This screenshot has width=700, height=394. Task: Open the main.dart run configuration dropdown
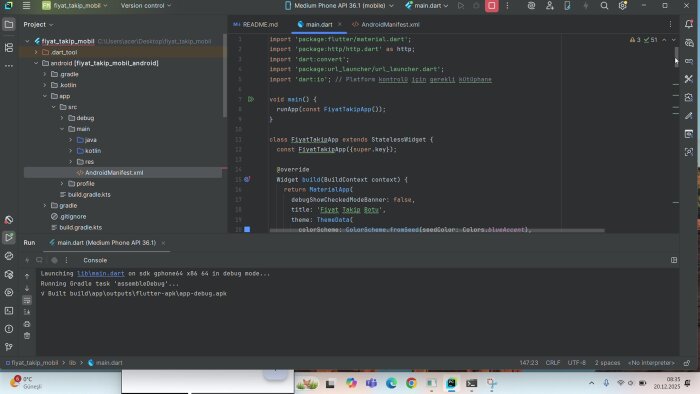tap(427, 6)
